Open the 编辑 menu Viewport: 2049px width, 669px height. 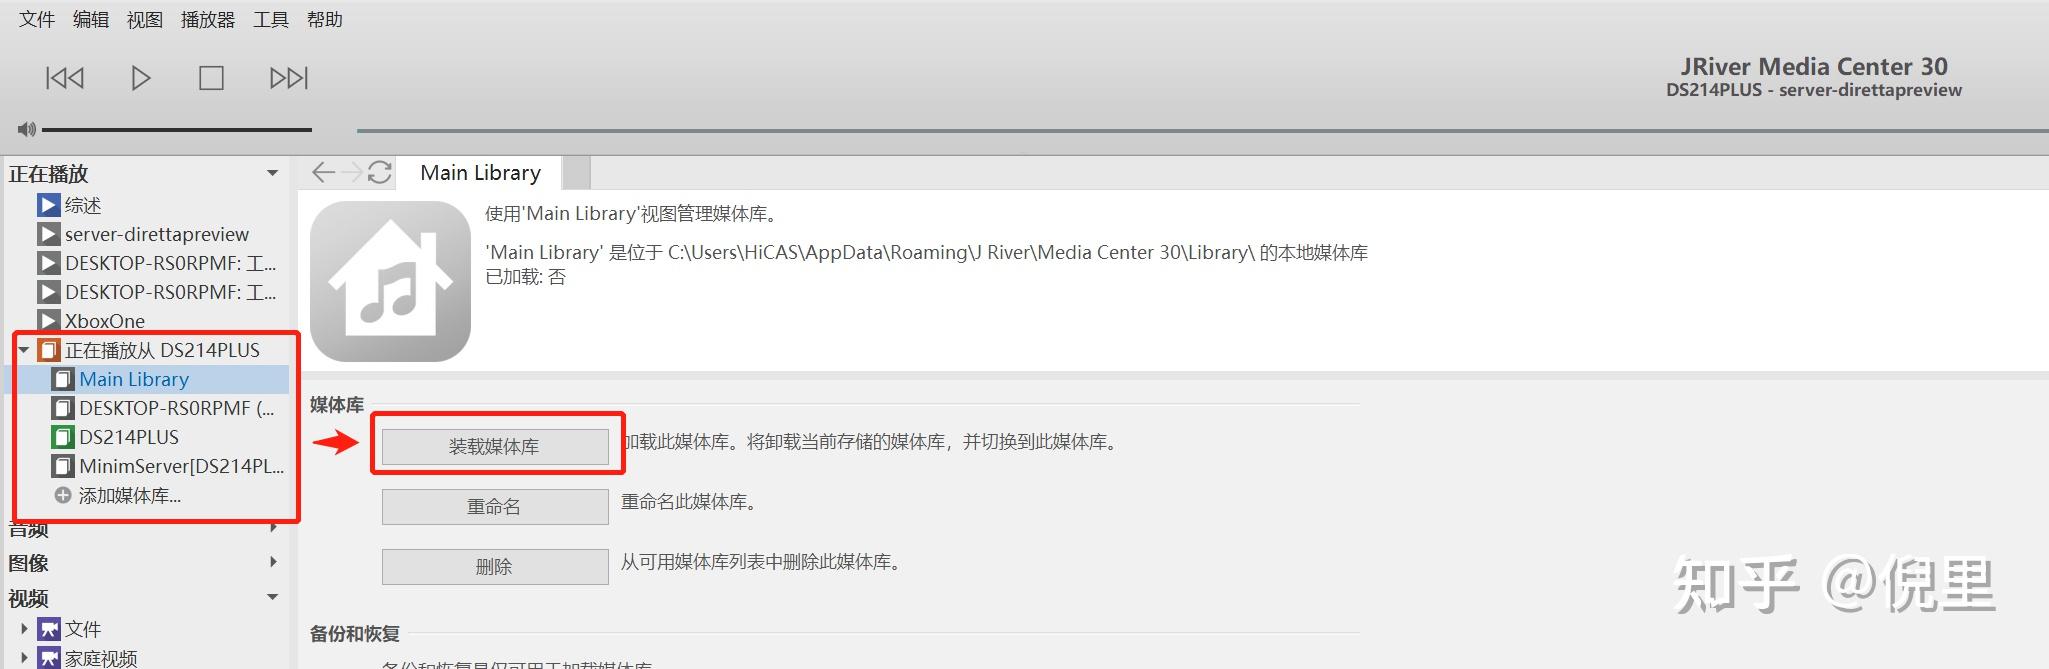tap(91, 19)
